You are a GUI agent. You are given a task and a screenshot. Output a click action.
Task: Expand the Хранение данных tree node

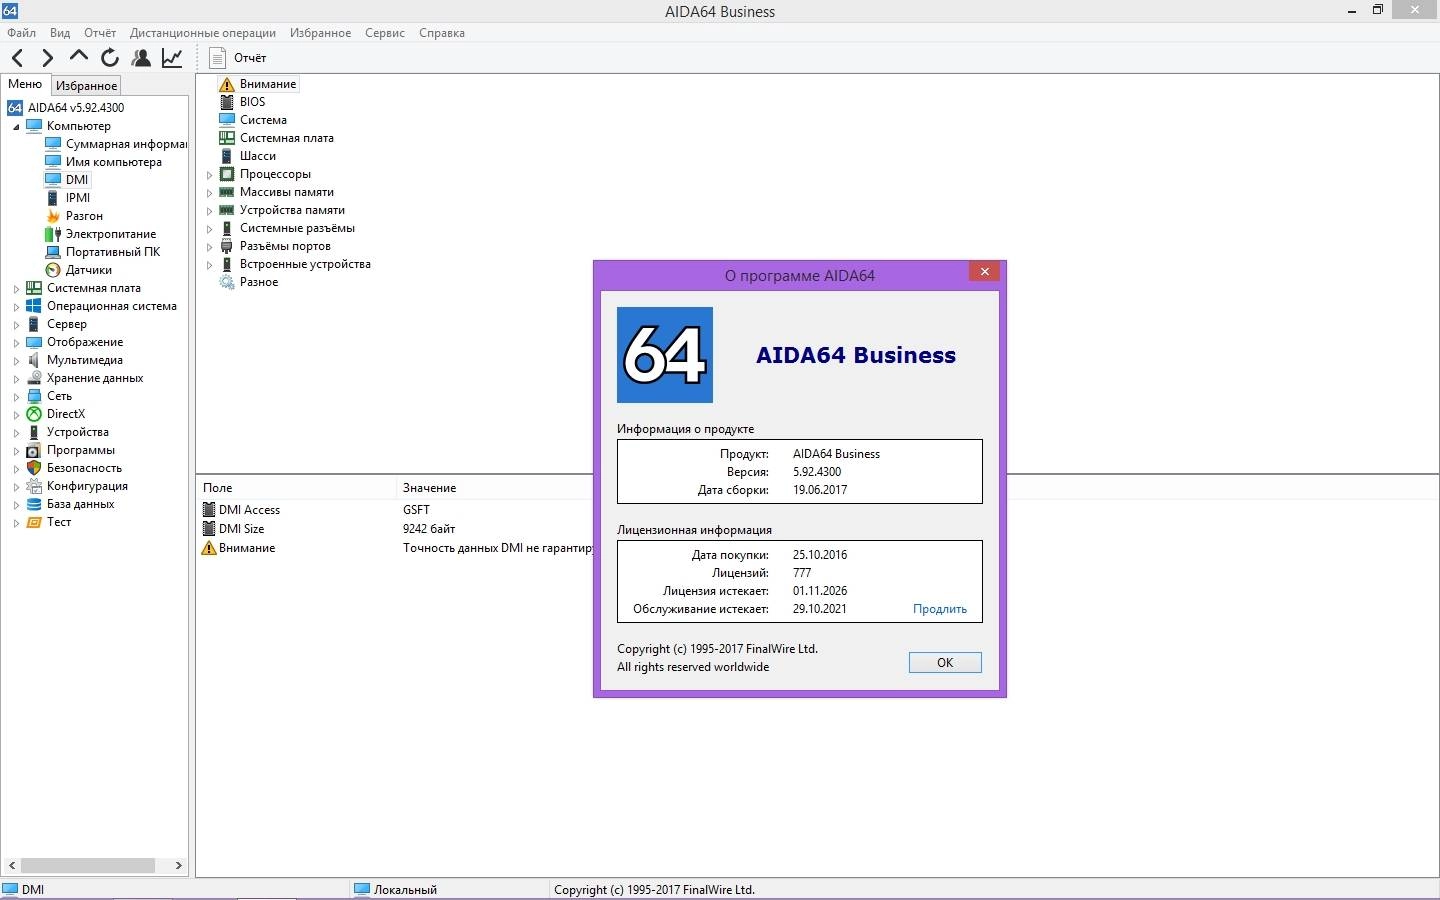[x=16, y=379]
